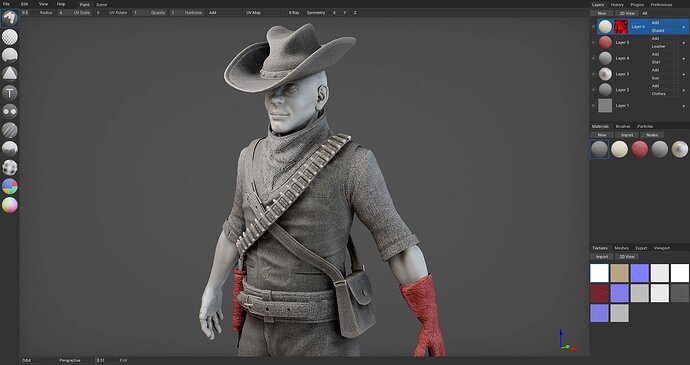The width and height of the screenshot is (690, 365).
Task: Select the shiny metallic material sphere in Materials
Action: pos(680,149)
